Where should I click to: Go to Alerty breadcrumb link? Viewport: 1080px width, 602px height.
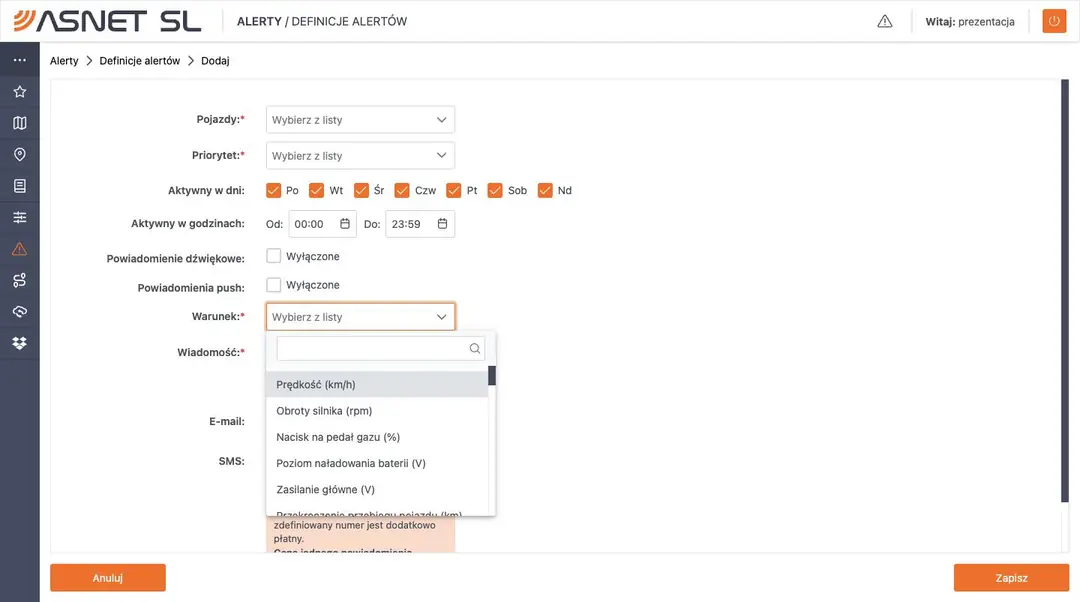pos(64,61)
